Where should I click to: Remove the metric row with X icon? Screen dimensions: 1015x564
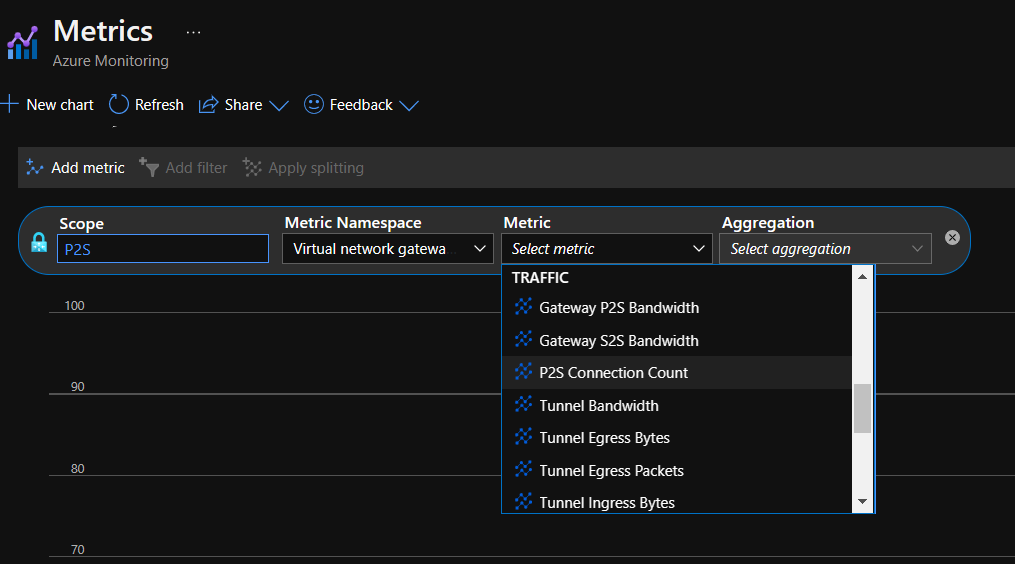coord(952,238)
